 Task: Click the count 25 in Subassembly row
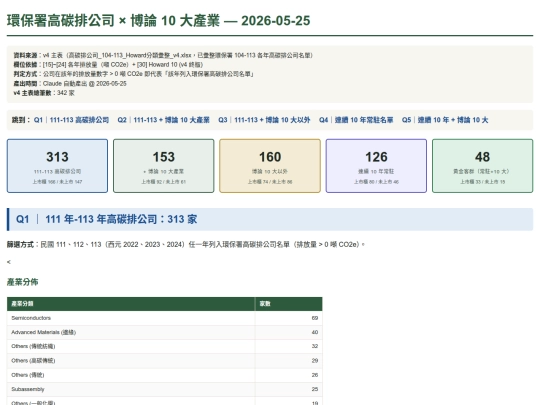coord(315,389)
